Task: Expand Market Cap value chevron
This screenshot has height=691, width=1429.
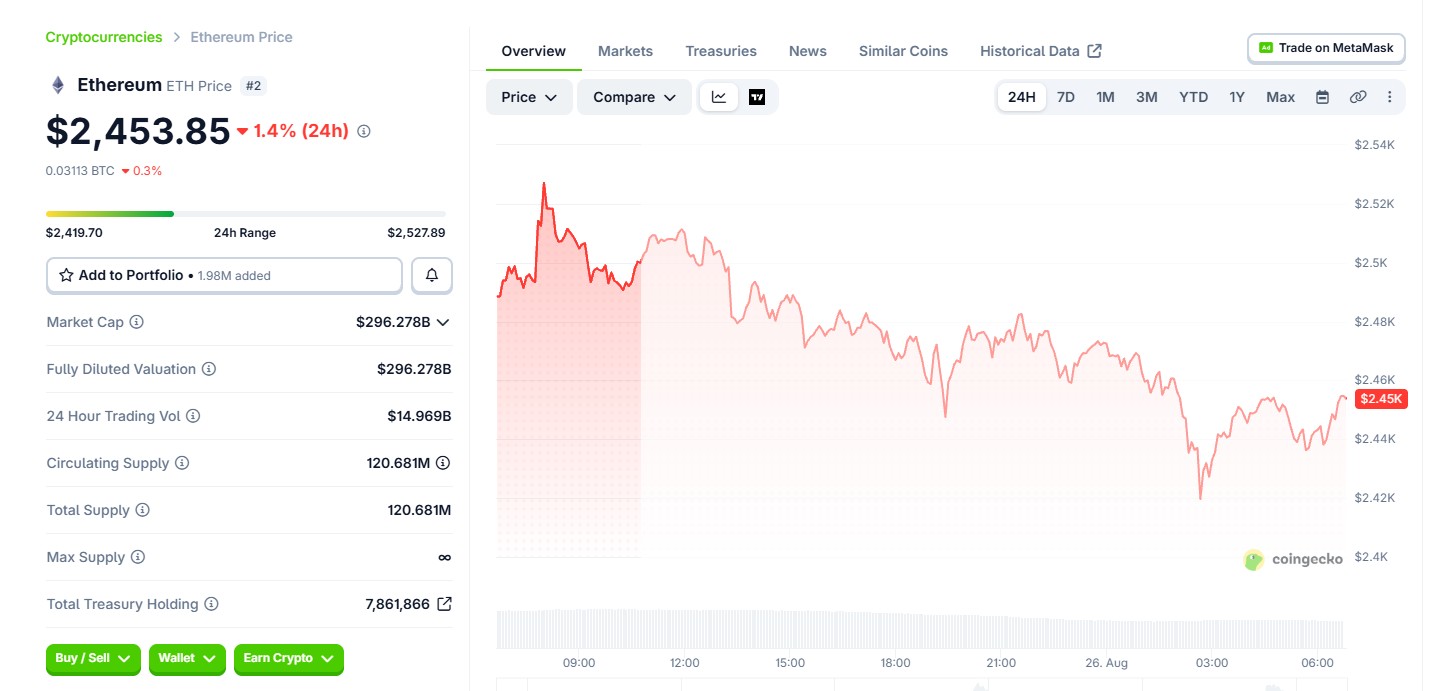Action: pyautogui.click(x=443, y=322)
